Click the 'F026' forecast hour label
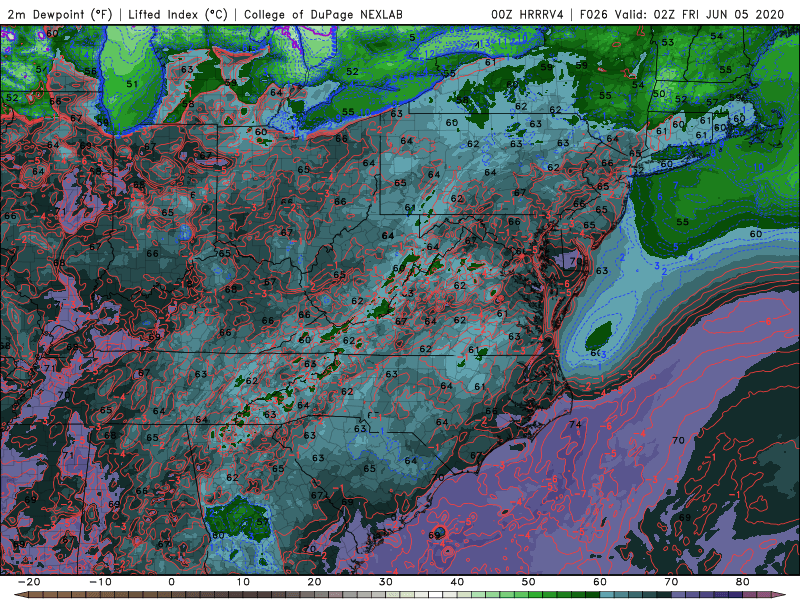This screenshot has width=800, height=600. point(594,15)
